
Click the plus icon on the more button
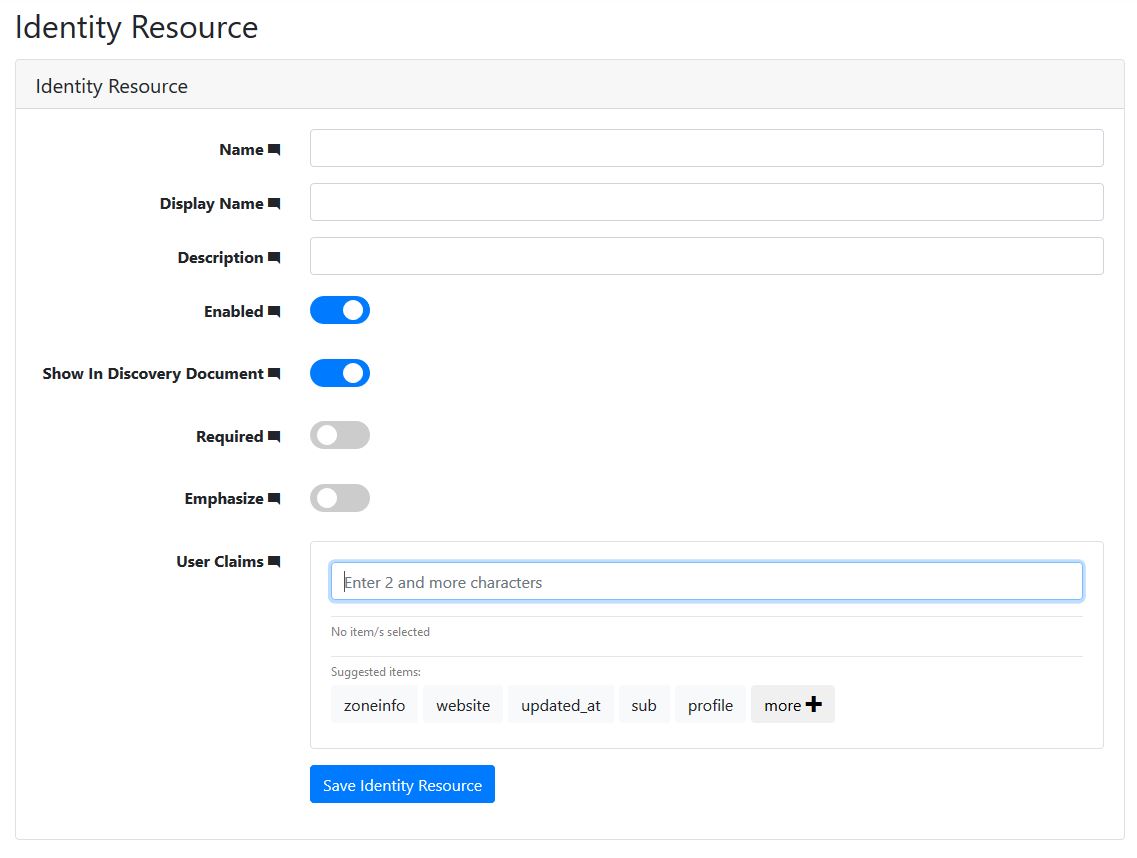pyautogui.click(x=814, y=703)
